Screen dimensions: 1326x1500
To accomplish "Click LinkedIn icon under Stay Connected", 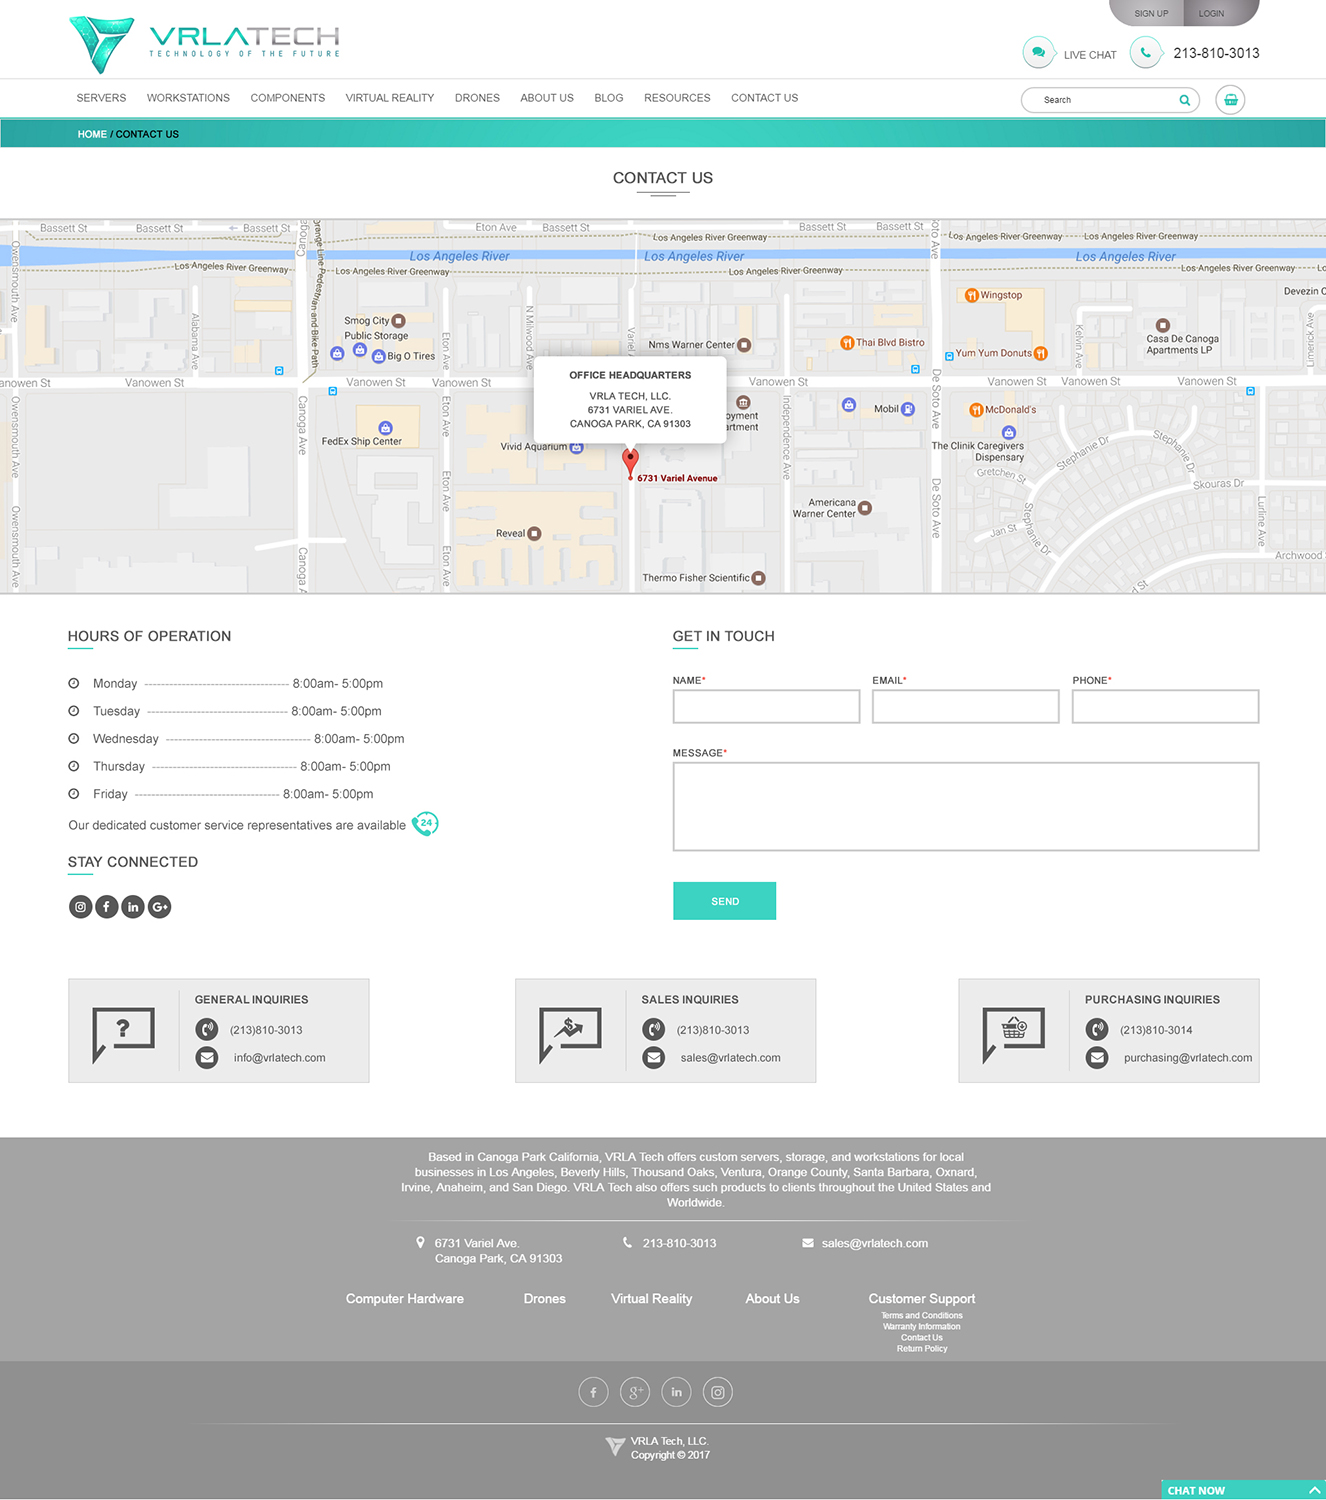I will pyautogui.click(x=133, y=907).
